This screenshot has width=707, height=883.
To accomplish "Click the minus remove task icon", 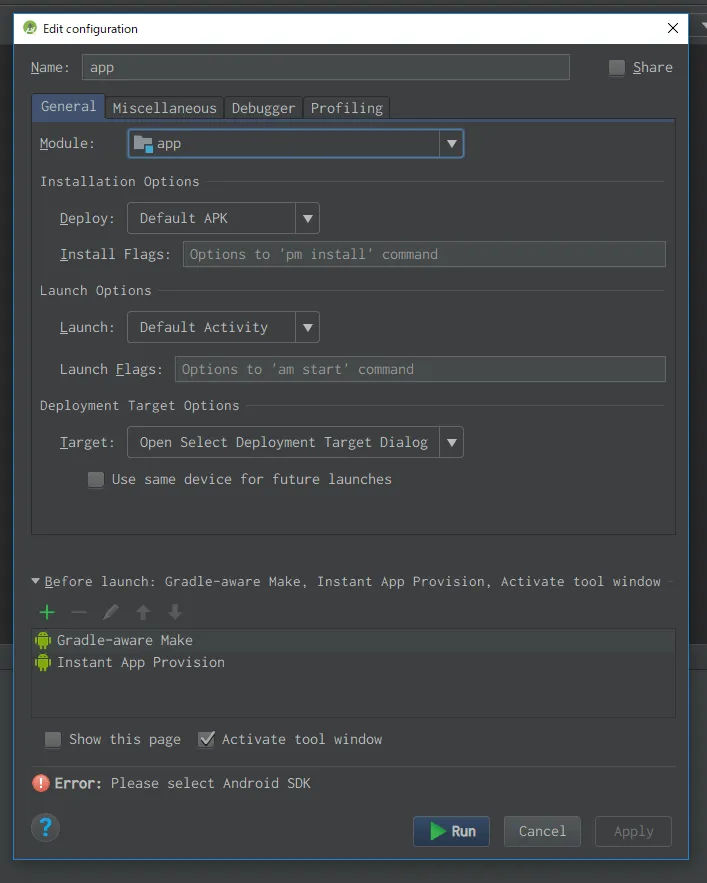I will pos(79,612).
